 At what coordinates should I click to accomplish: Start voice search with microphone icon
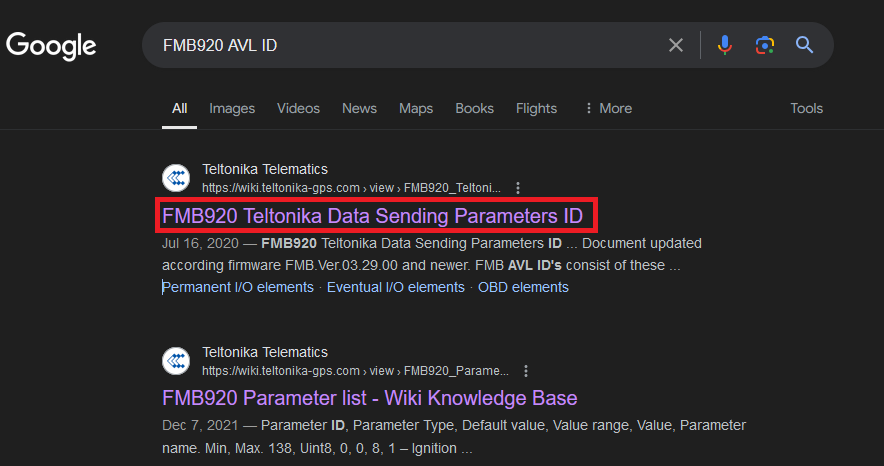pos(724,45)
